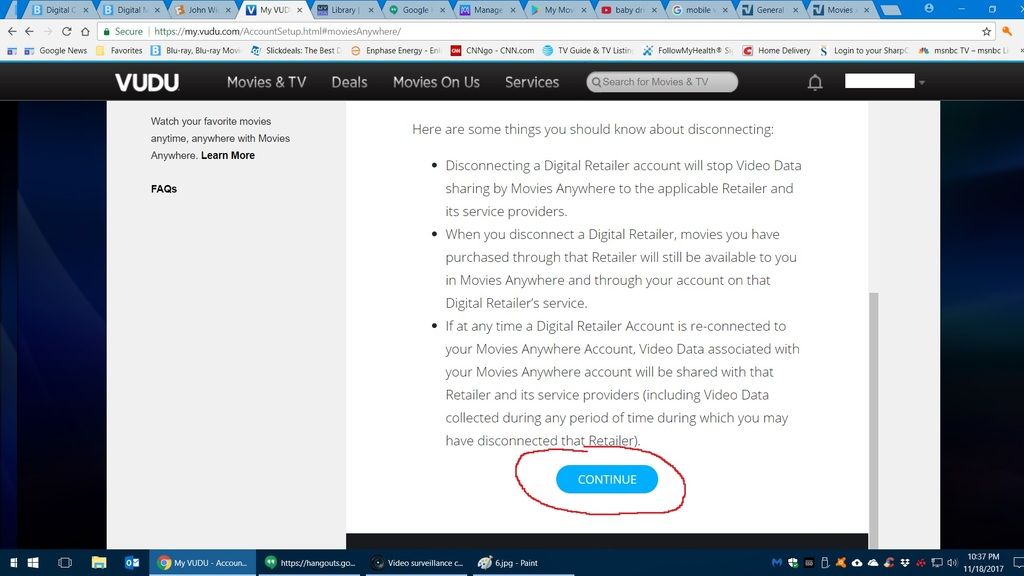Open the Windows Start button
The image size is (1024, 576).
click(33, 562)
